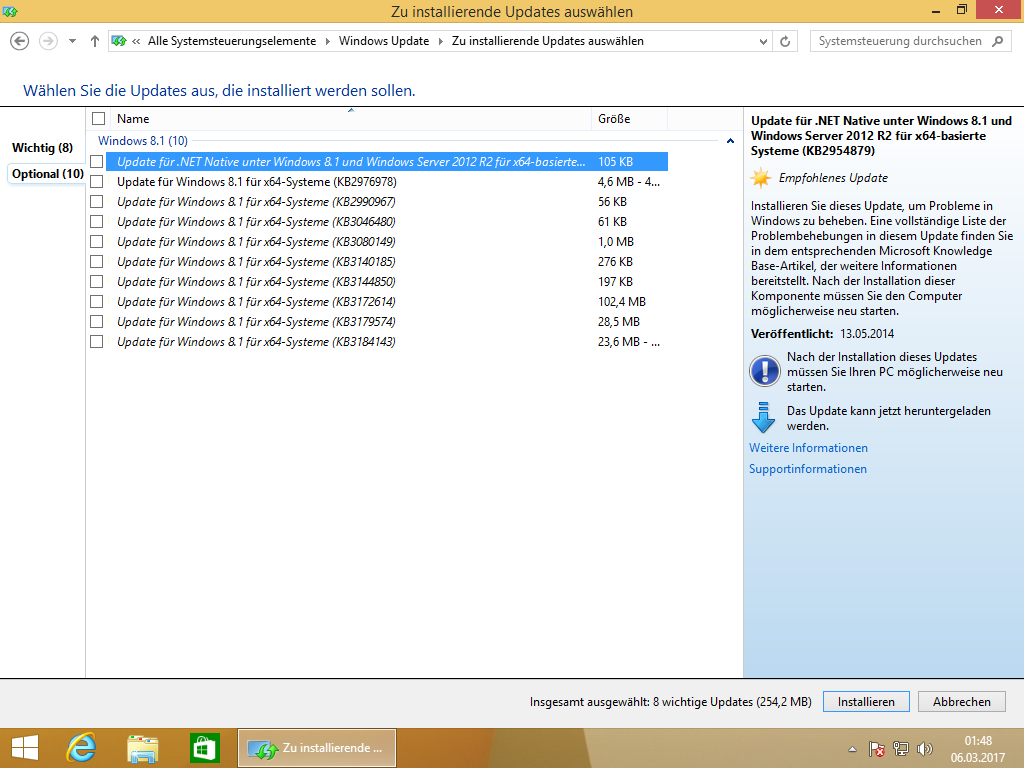Open 'Alle Systemsteuerungselemente' breadcrumb

pos(232,41)
